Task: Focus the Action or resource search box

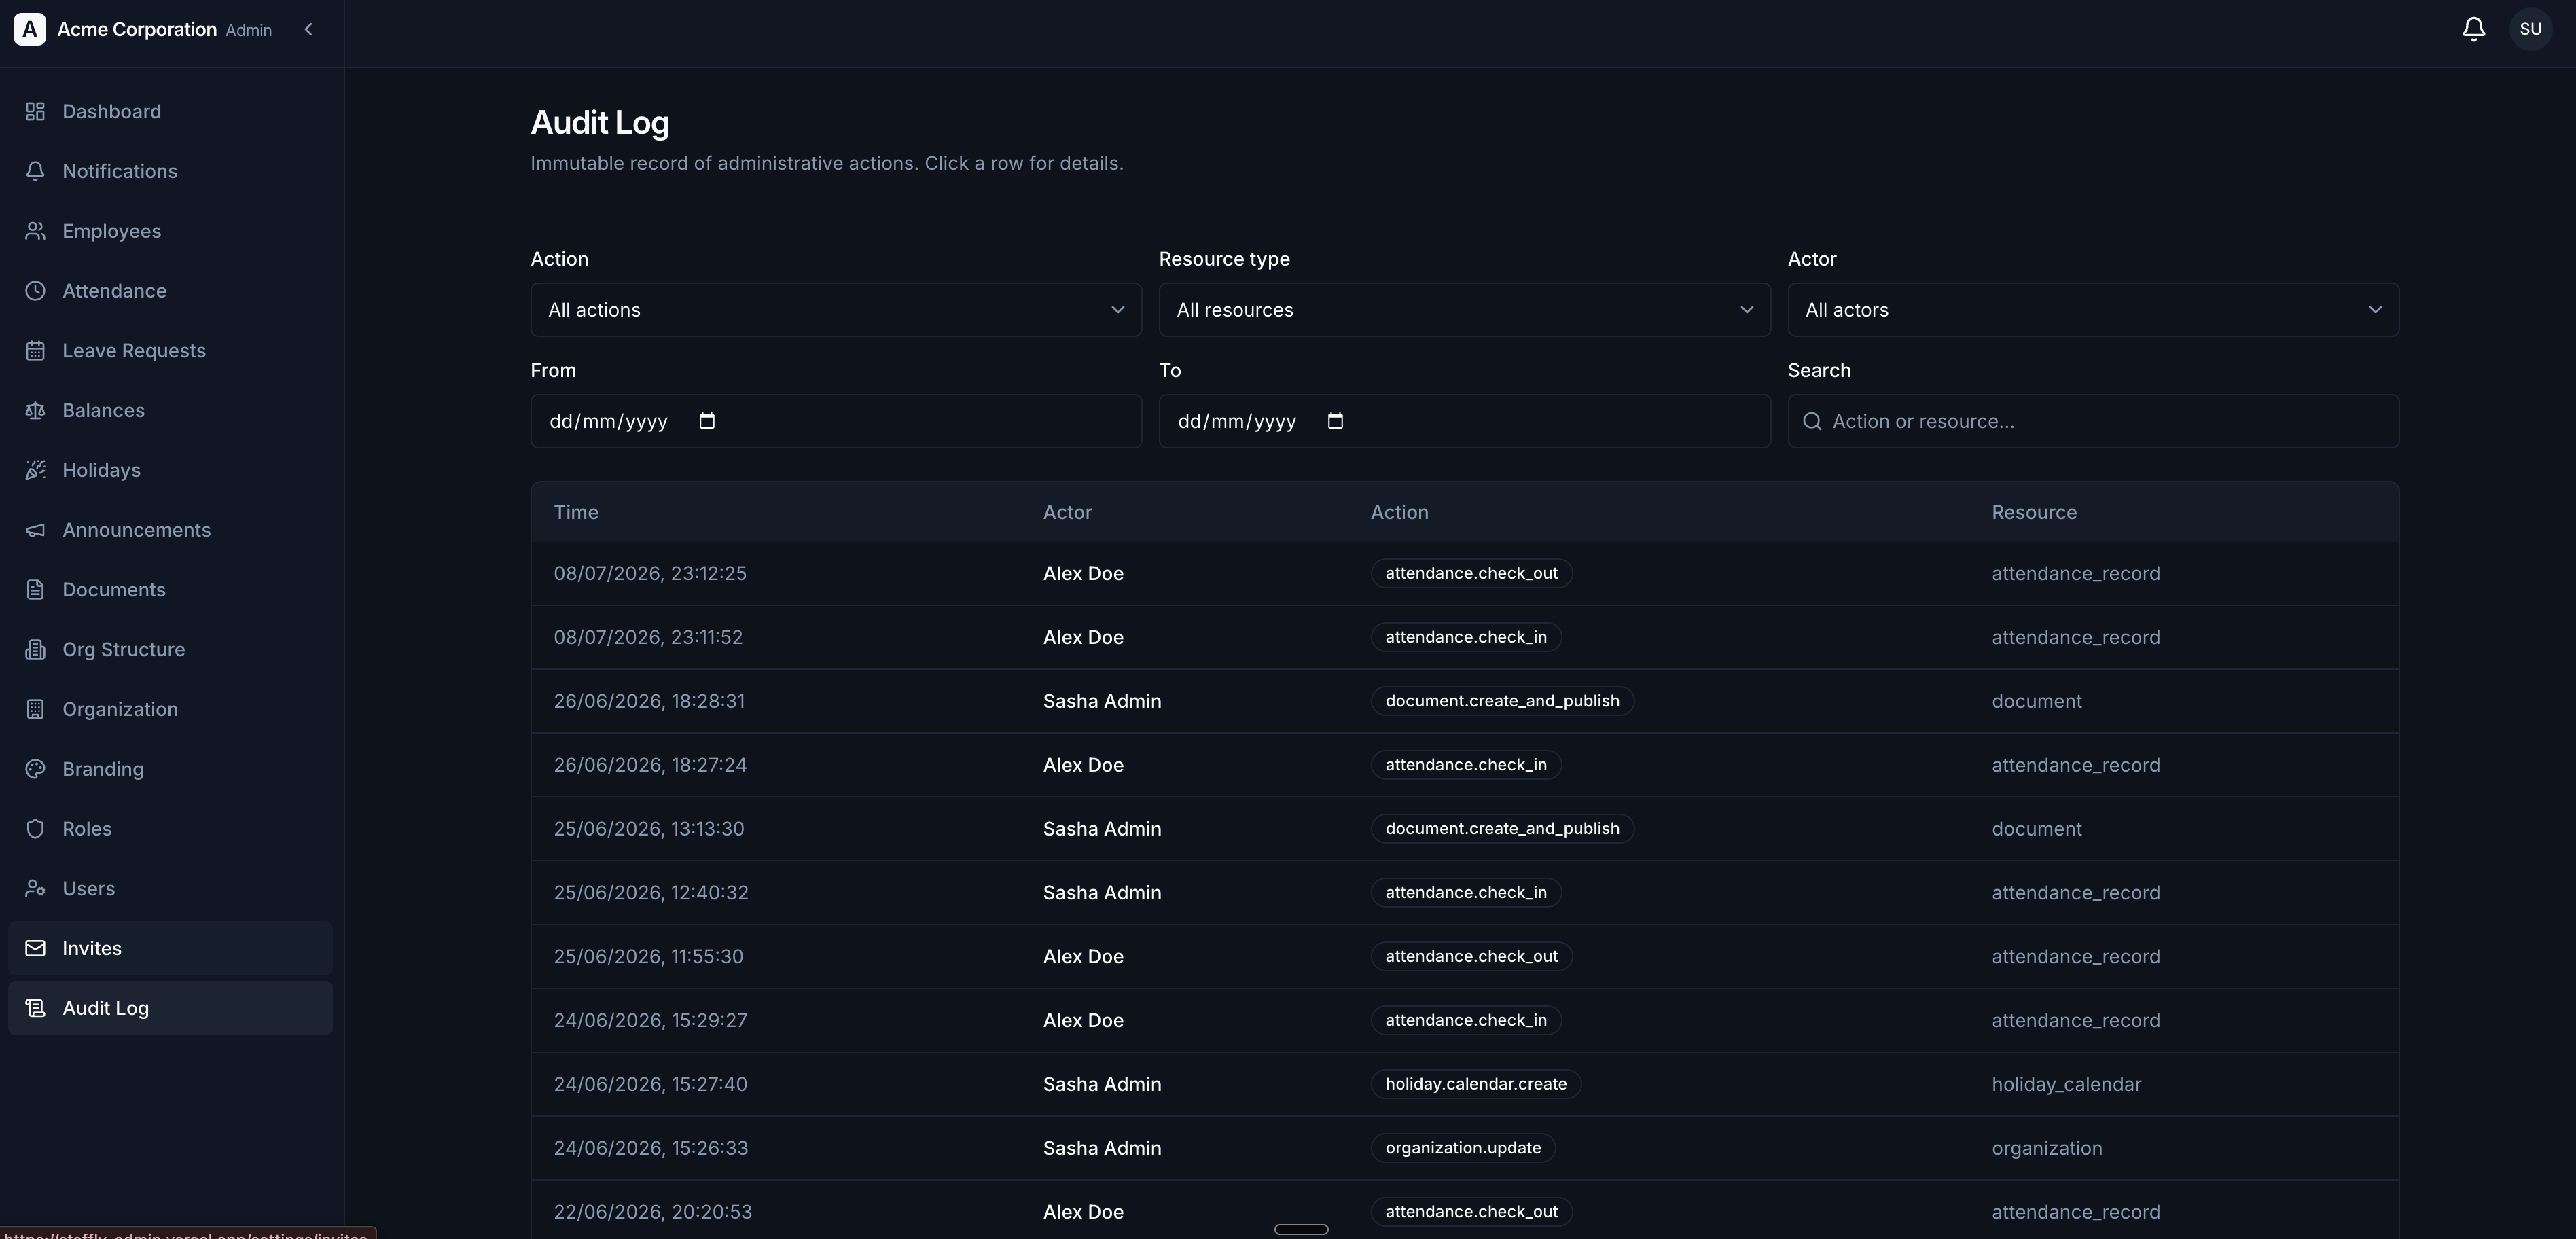Action: point(2093,421)
